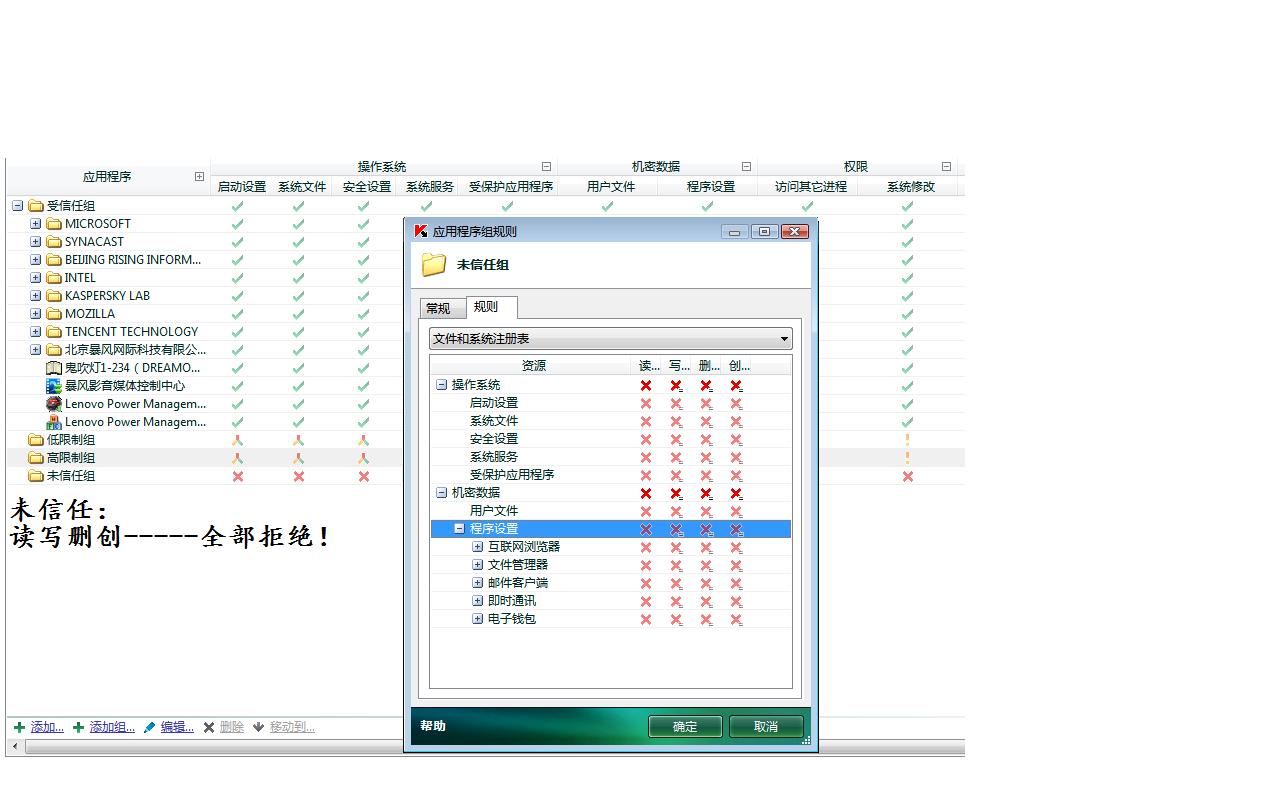Select the 鬼吹灯1-234 book icon
This screenshot has width=1280, height=800.
[x=54, y=368]
